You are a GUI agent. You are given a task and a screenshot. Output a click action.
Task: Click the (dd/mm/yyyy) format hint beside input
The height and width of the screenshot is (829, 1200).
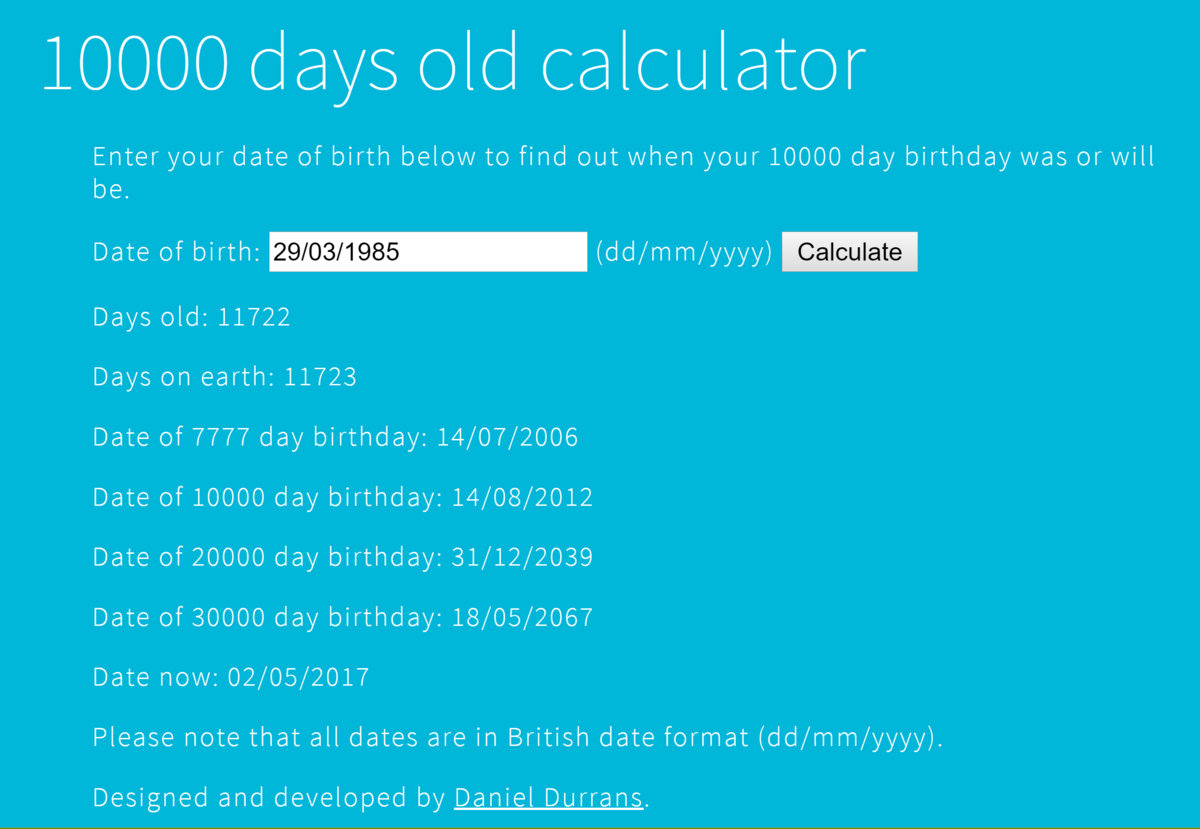pos(684,252)
